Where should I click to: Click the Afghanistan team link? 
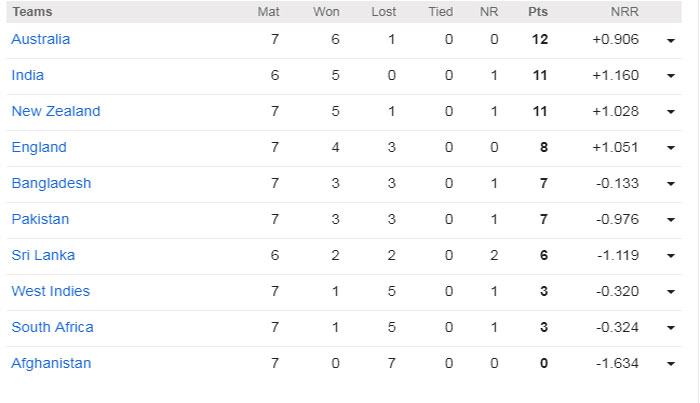pyautogui.click(x=51, y=363)
